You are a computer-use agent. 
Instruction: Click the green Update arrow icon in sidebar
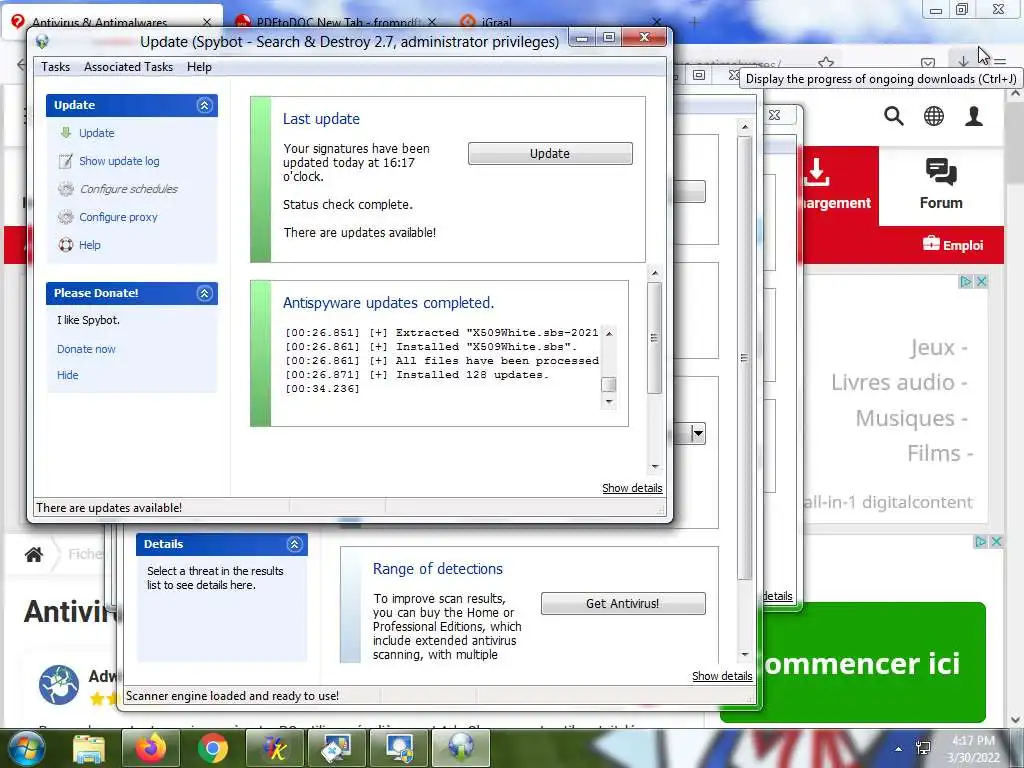[65, 133]
